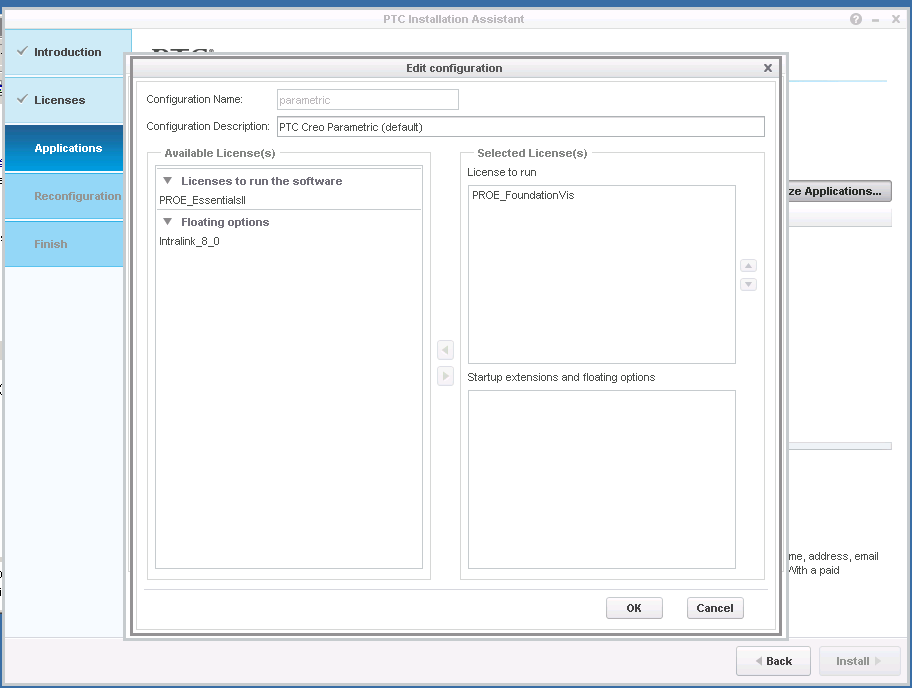Collapse Licenses to run the software group

168,181
